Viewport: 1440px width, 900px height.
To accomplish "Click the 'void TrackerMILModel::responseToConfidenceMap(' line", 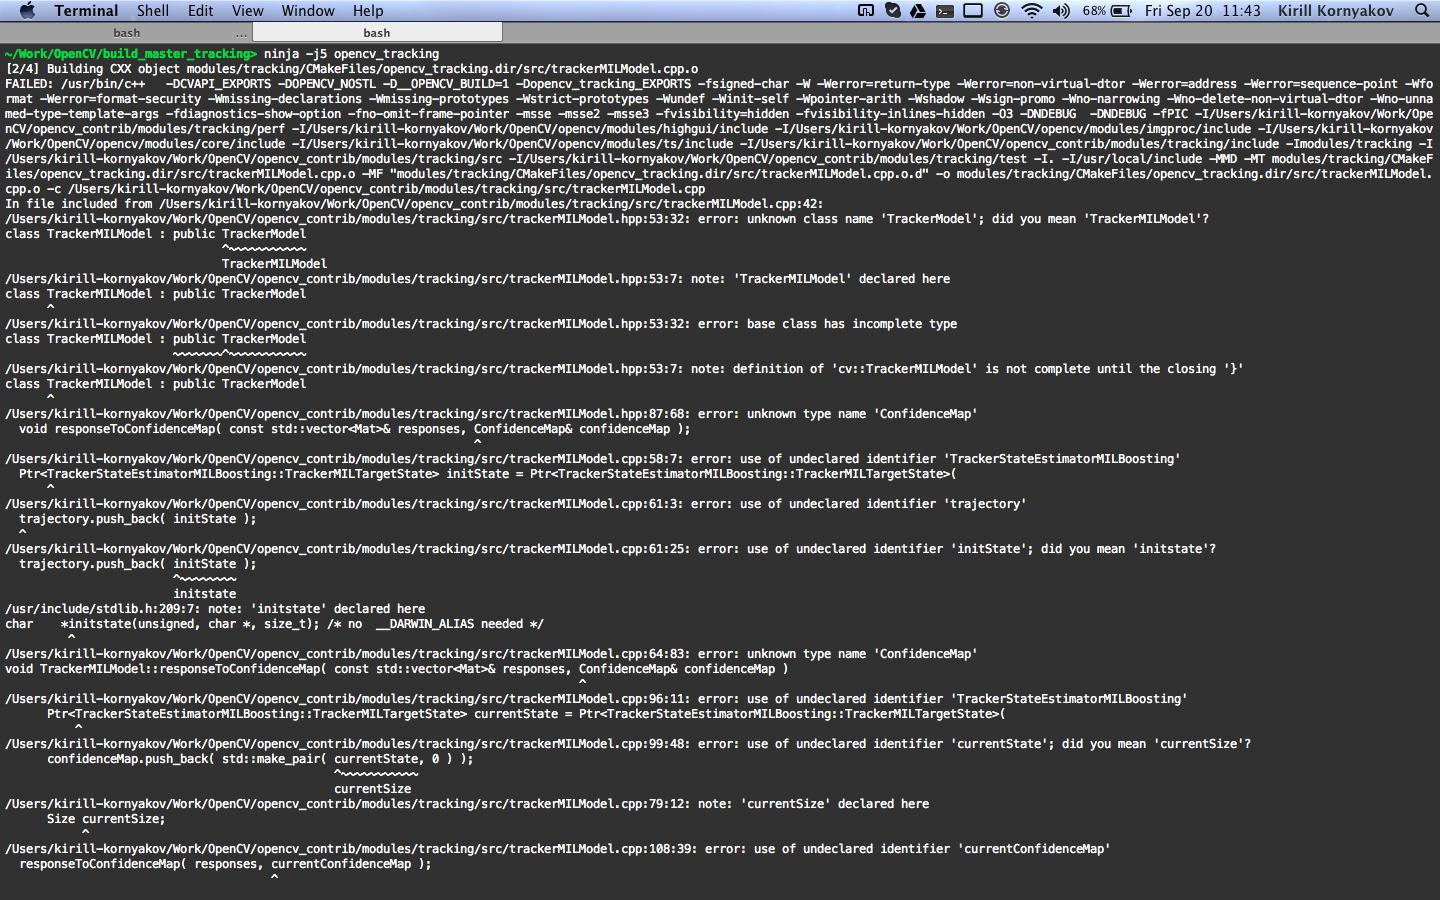I will [396, 669].
